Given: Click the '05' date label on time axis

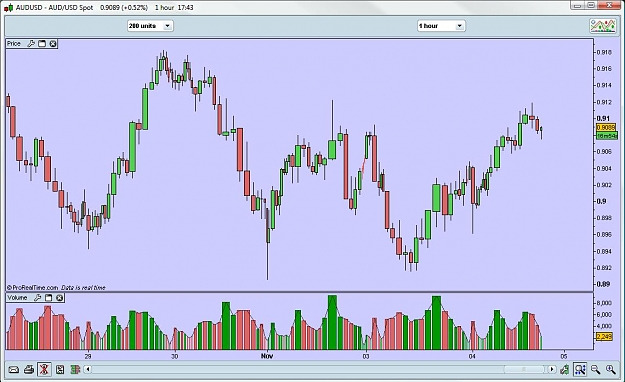Looking at the screenshot, I should click(564, 356).
